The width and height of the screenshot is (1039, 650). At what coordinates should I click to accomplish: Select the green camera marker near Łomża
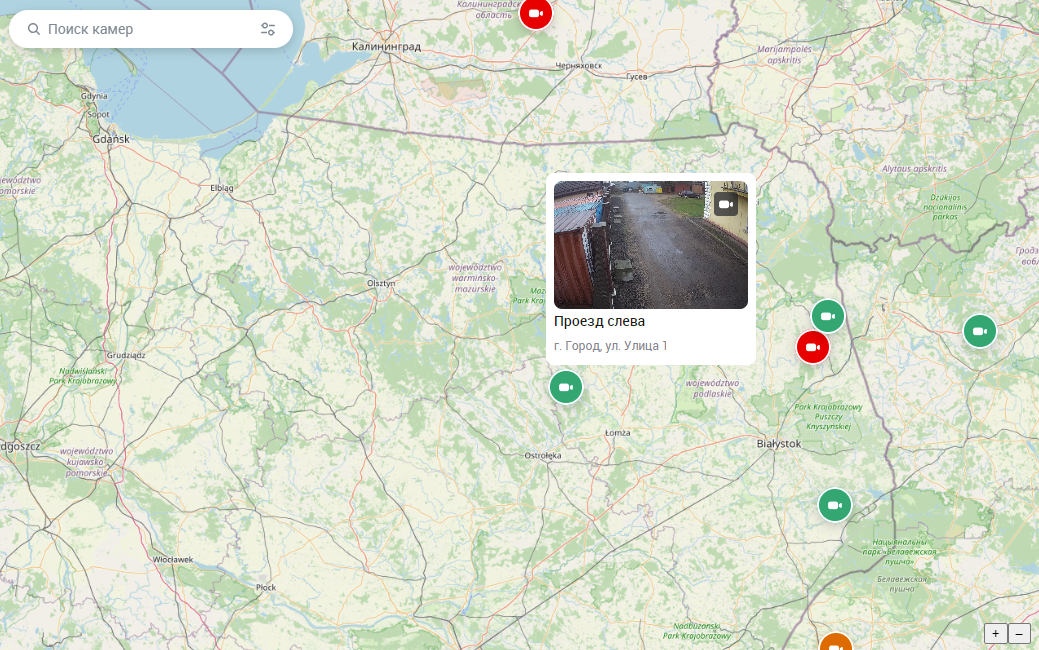566,387
